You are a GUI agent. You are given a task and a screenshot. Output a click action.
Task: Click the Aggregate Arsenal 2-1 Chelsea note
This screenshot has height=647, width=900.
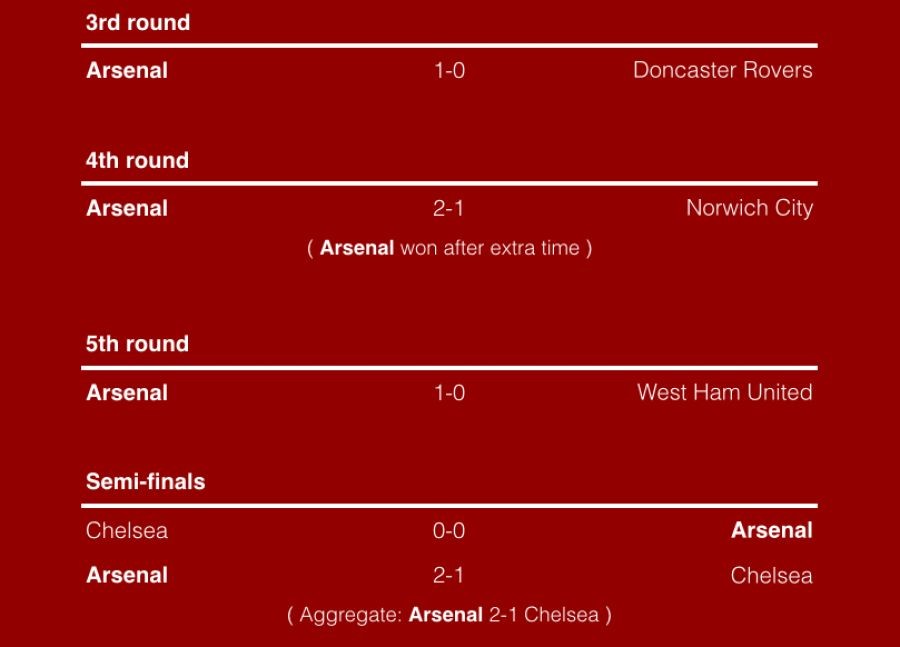pos(449,615)
